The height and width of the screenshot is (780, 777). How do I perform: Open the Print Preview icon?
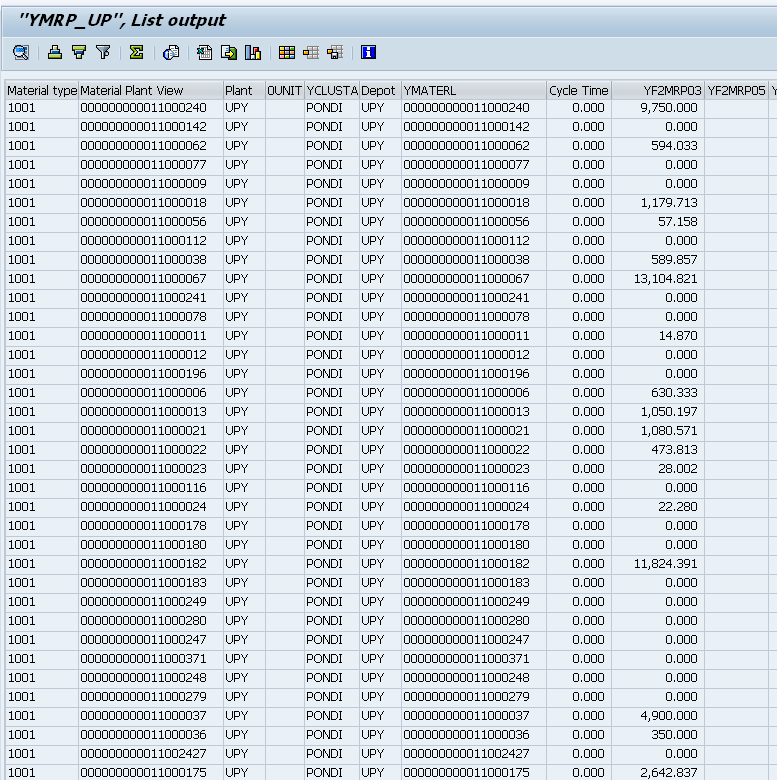(x=171, y=52)
